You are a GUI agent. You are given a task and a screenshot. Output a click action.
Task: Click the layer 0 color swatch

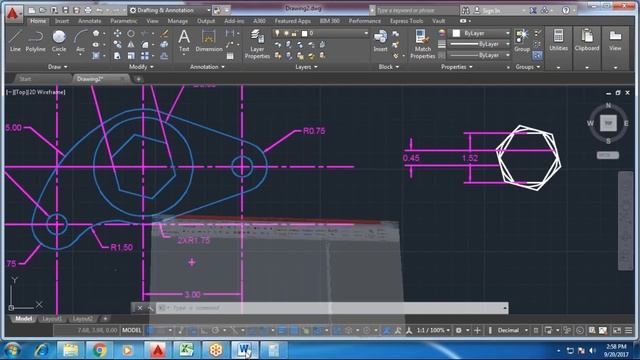click(x=304, y=33)
